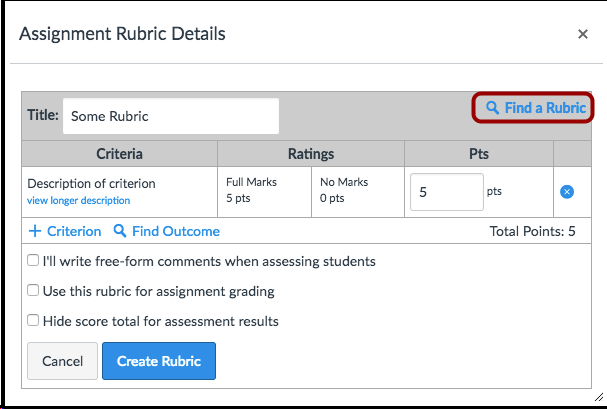Close the Assignment Rubric Details dialog
Image resolution: width=607 pixels, height=409 pixels.
(x=583, y=34)
